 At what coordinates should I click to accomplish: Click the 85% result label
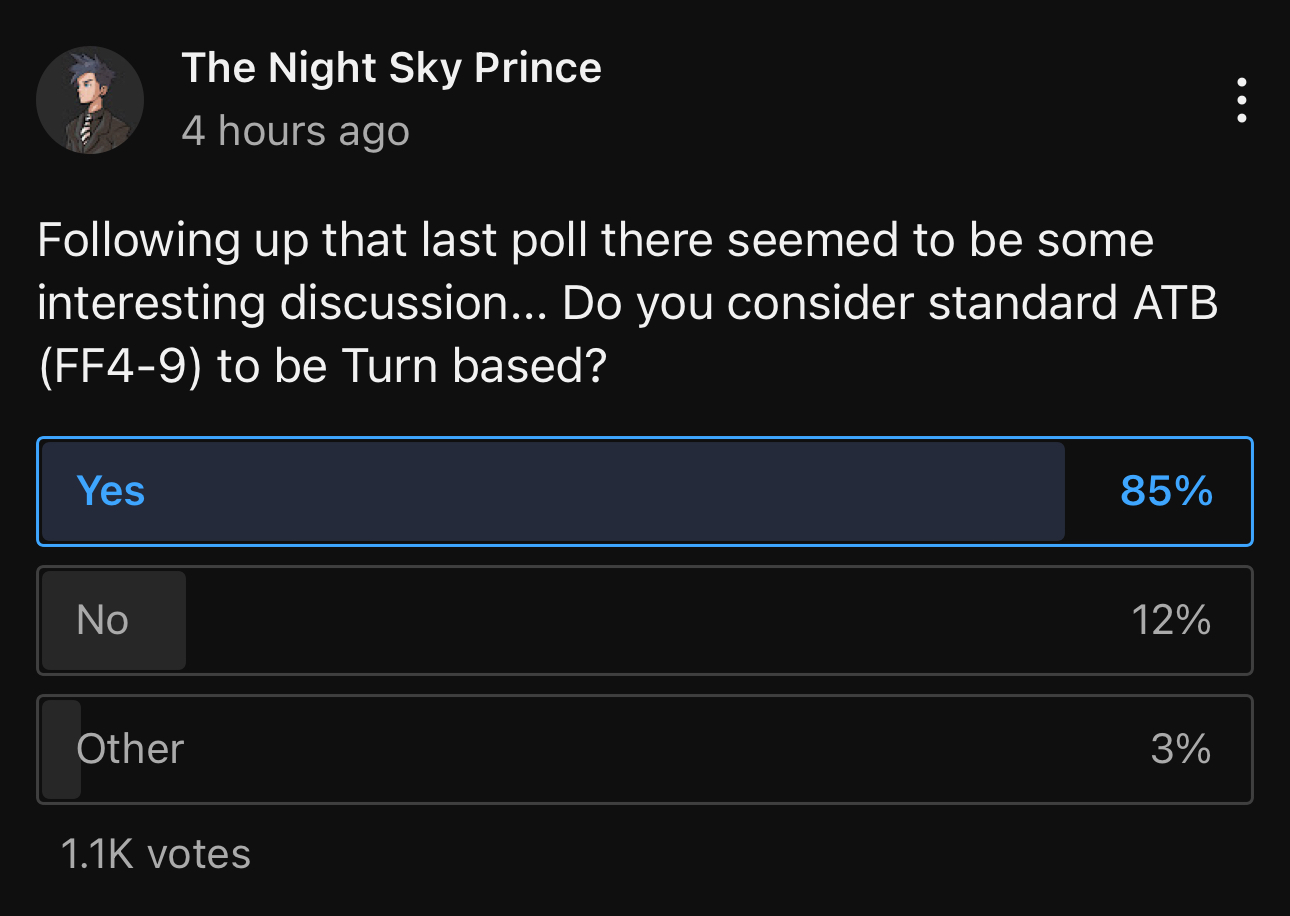click(x=1166, y=492)
